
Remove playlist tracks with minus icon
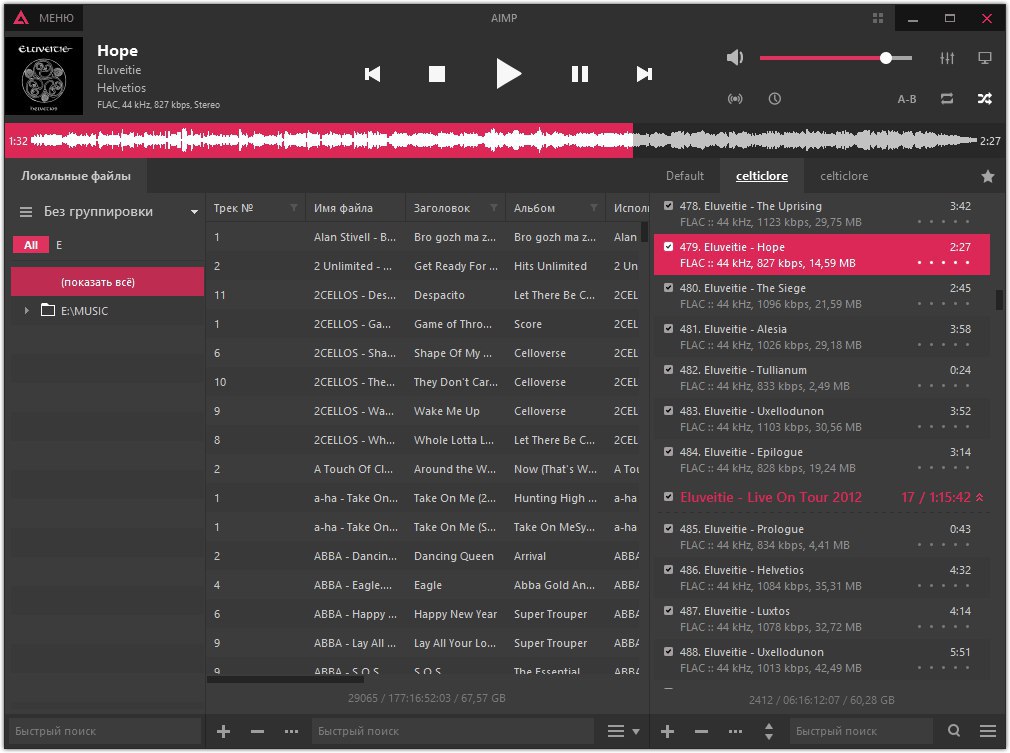coord(701,732)
